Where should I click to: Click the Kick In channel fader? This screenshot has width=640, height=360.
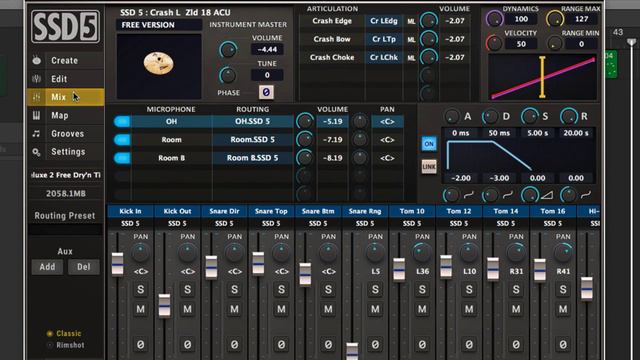pyautogui.click(x=118, y=264)
